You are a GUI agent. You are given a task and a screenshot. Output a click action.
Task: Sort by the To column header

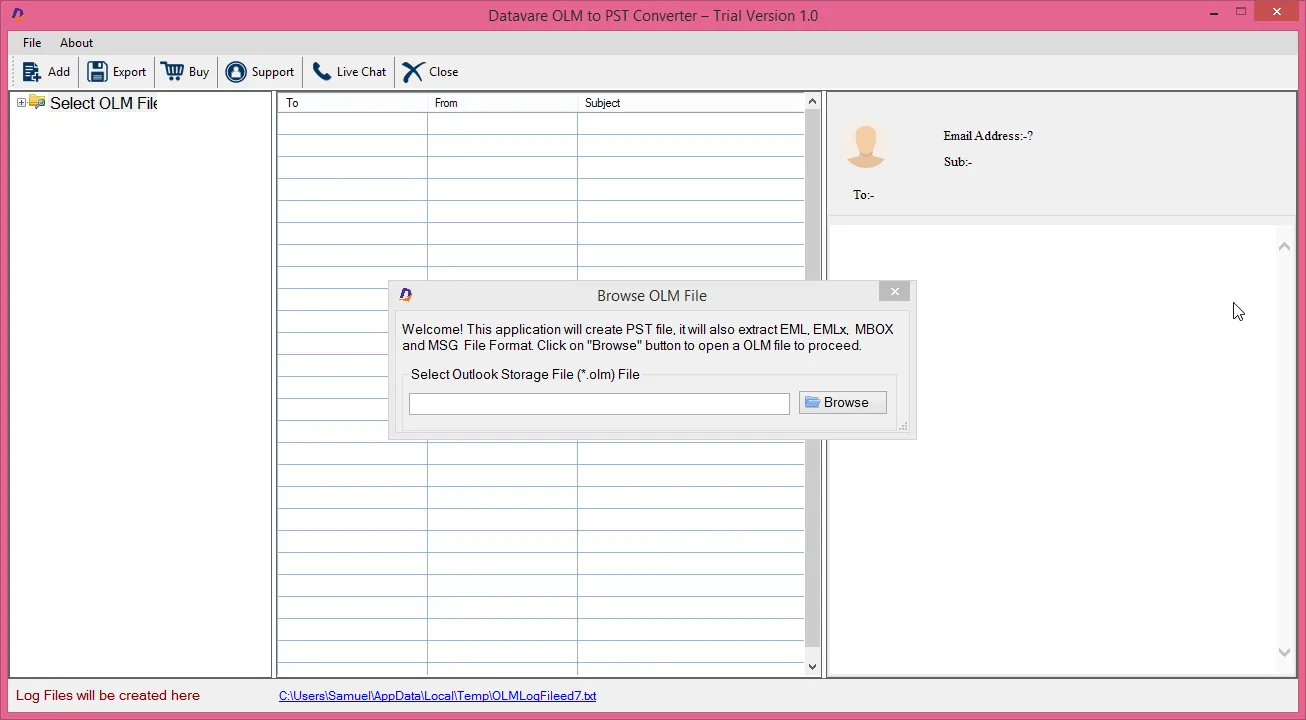(352, 103)
